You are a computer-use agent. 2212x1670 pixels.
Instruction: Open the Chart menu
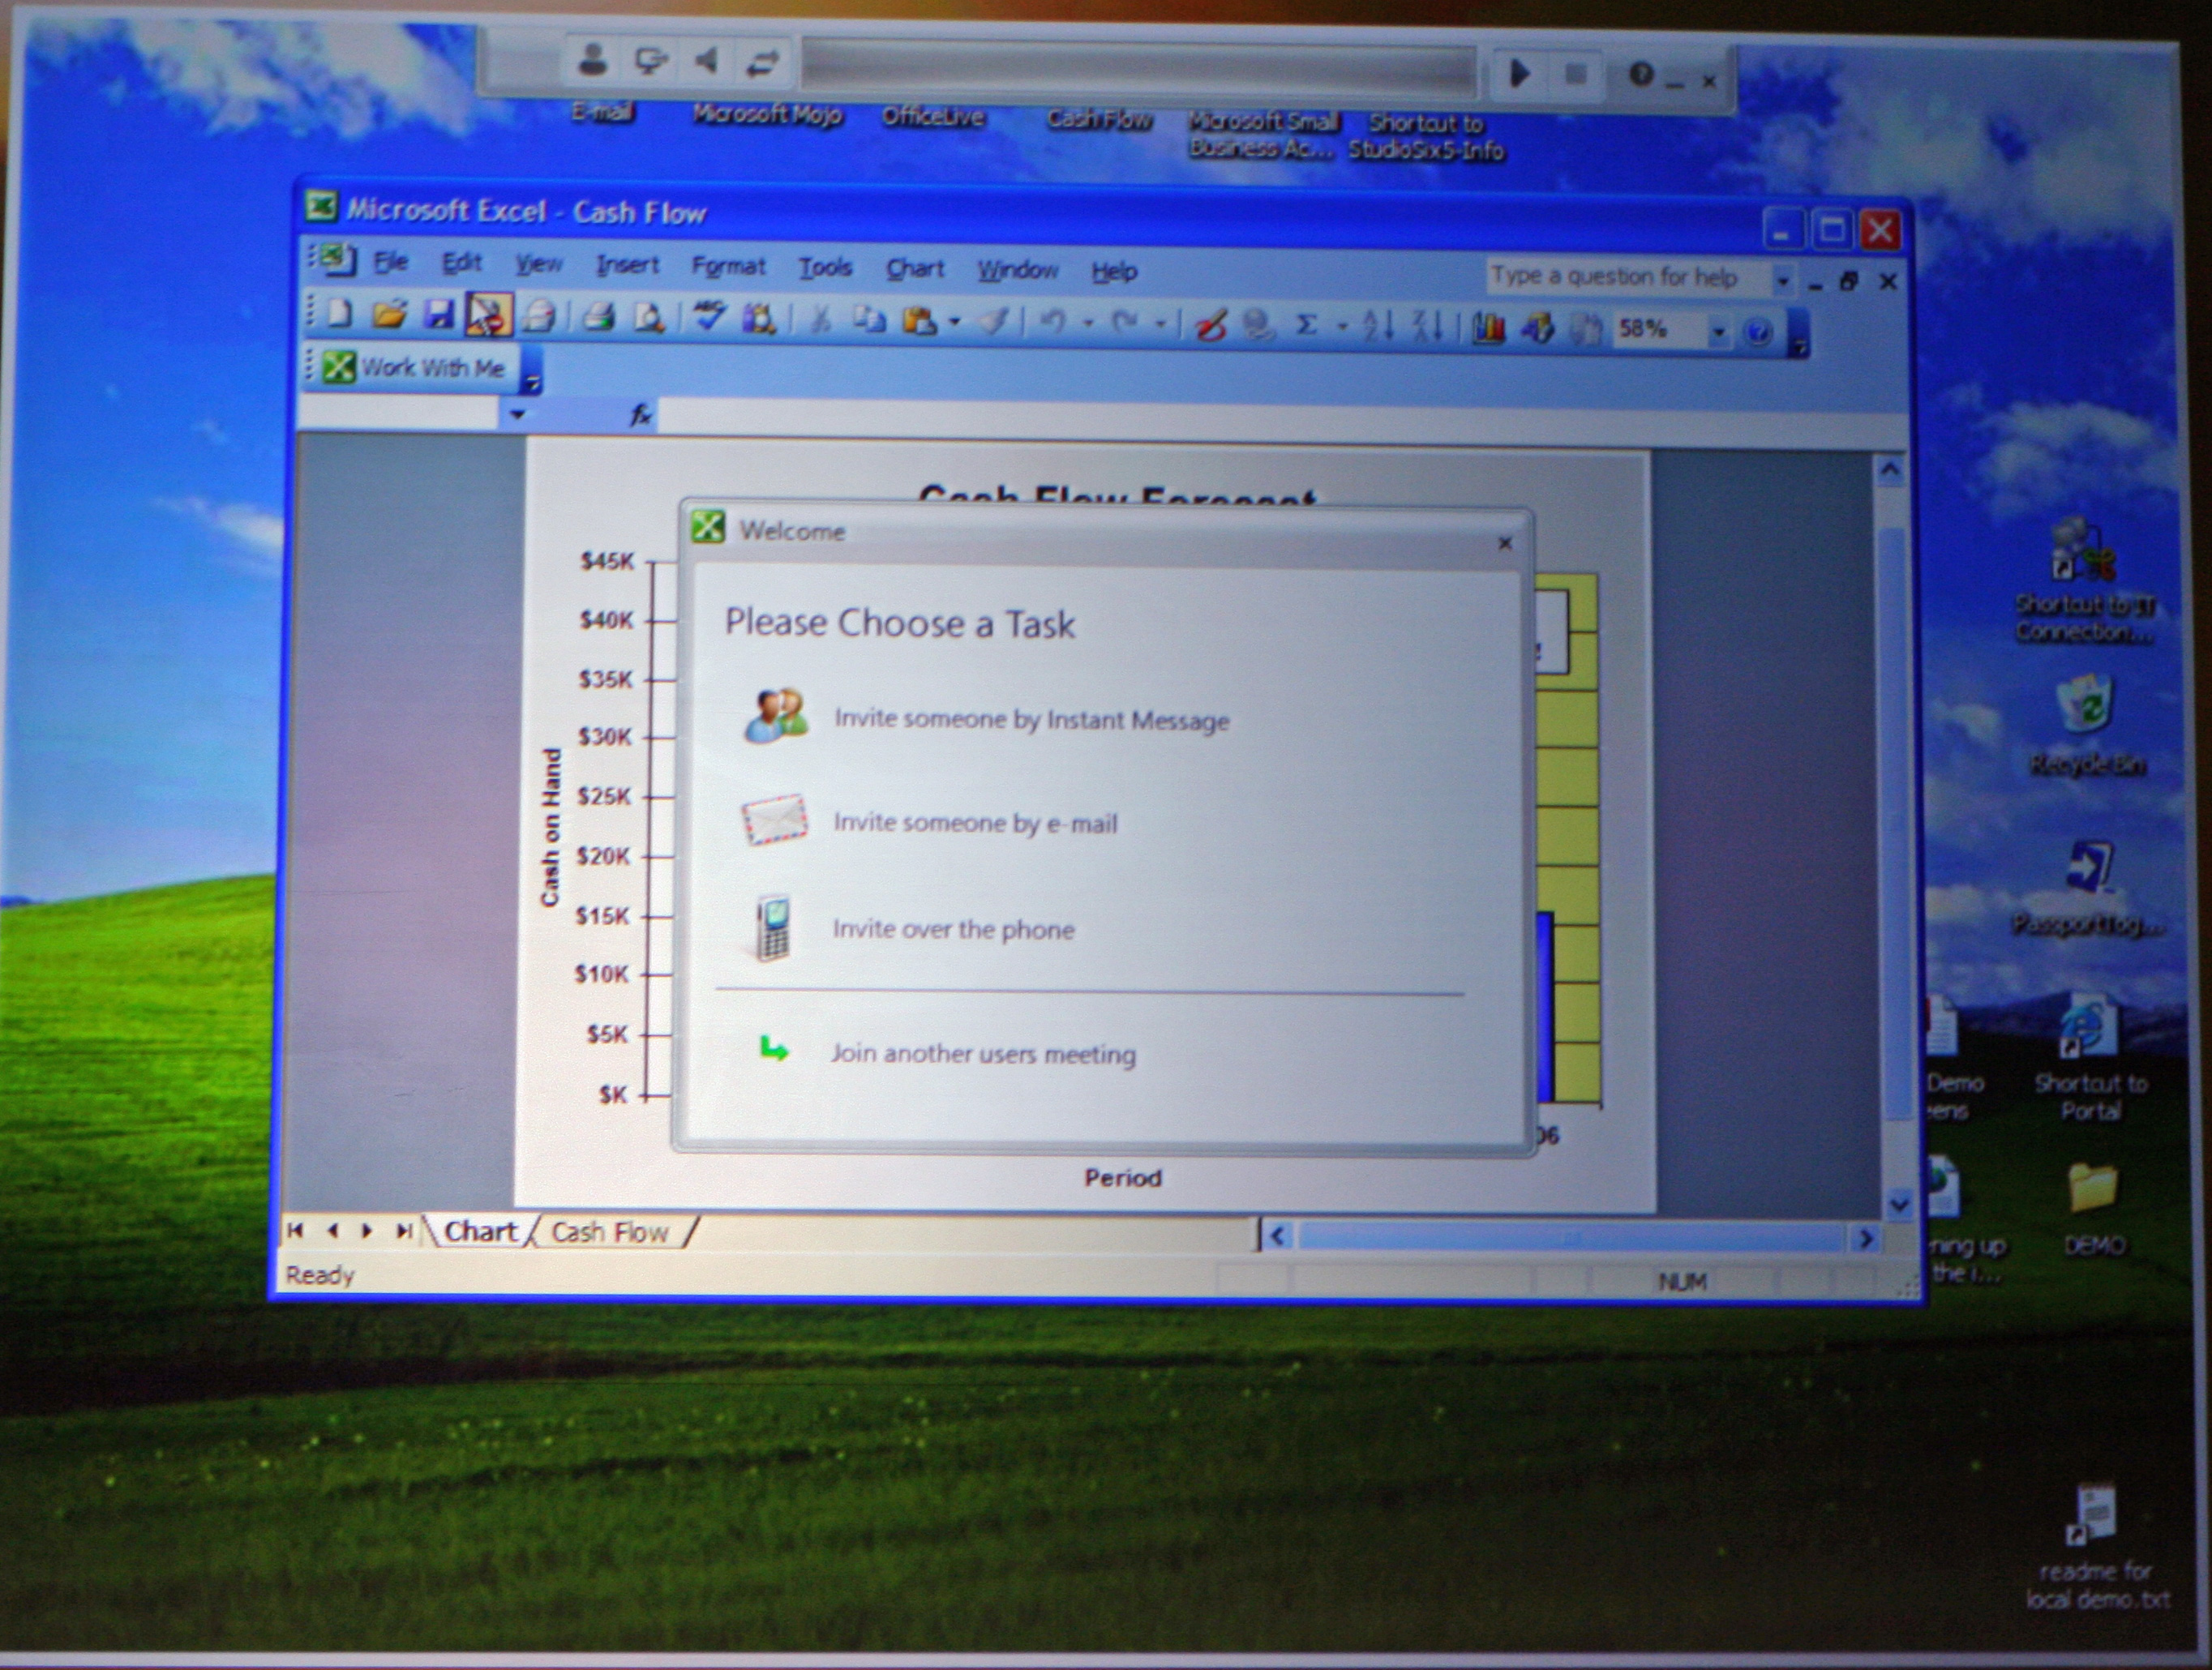(914, 269)
